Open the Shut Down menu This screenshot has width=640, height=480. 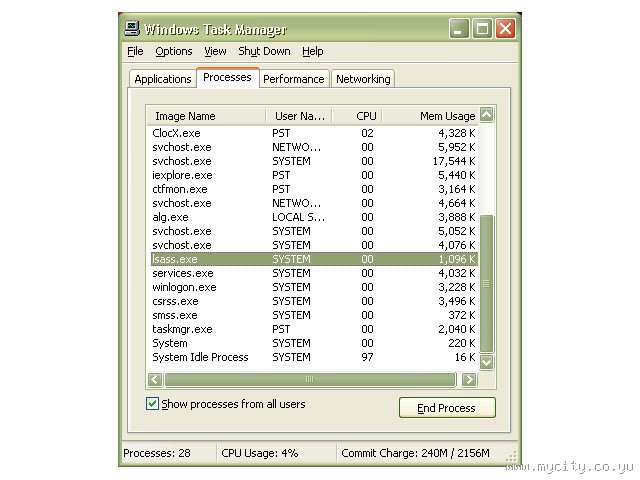point(264,51)
